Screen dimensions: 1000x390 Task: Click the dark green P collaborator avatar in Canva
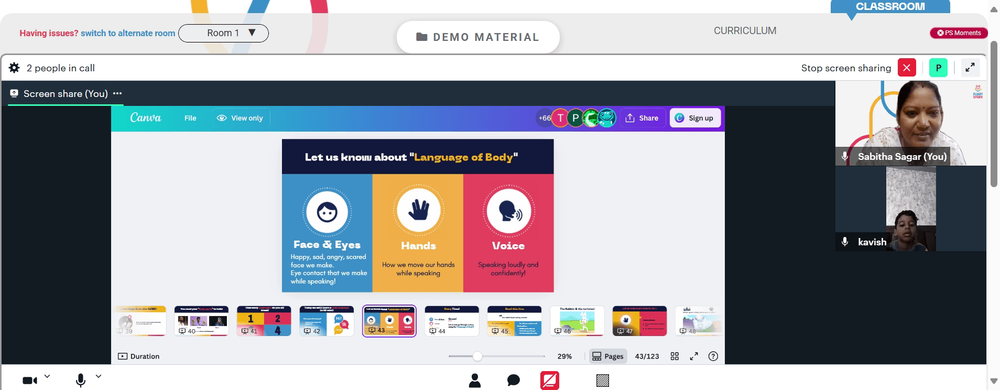[x=576, y=118]
